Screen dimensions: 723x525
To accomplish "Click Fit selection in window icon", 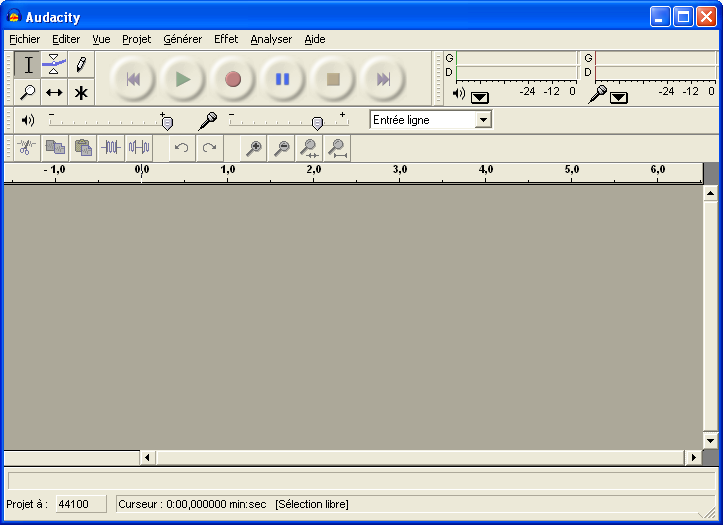I will [x=309, y=148].
